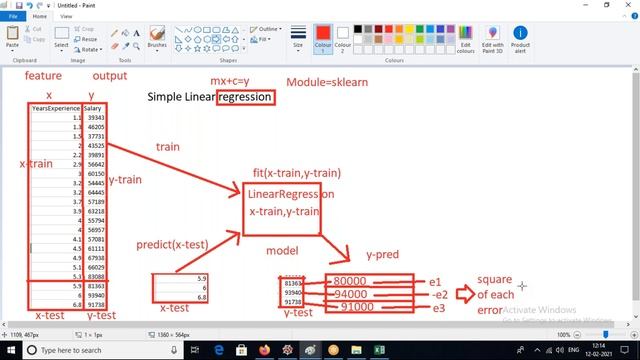Click the Windows Start button

tap(11, 350)
